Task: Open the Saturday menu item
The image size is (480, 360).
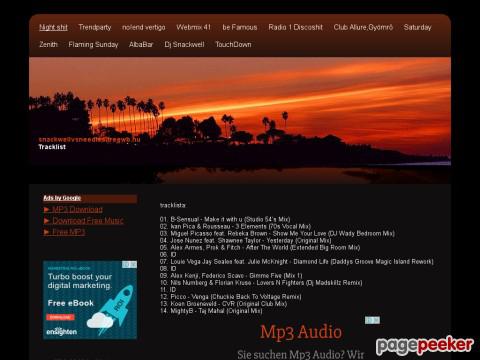Action: click(x=417, y=27)
